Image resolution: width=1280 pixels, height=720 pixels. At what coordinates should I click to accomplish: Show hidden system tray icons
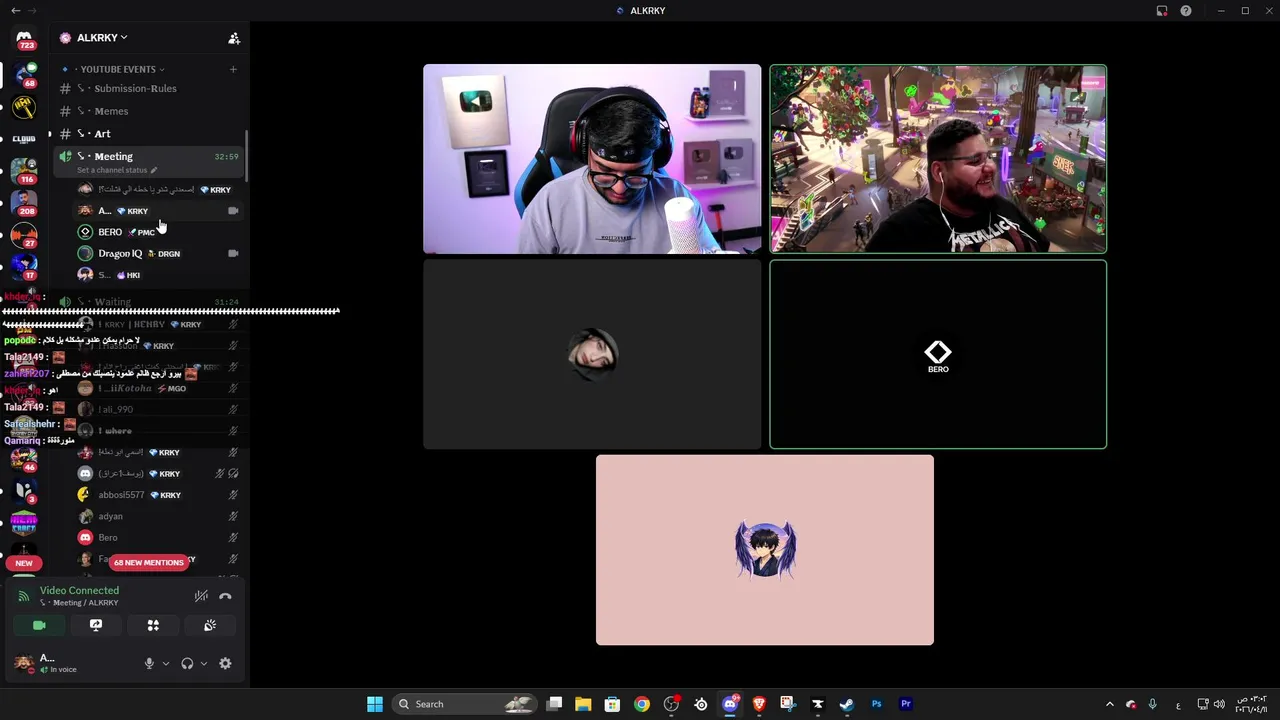(x=1109, y=704)
